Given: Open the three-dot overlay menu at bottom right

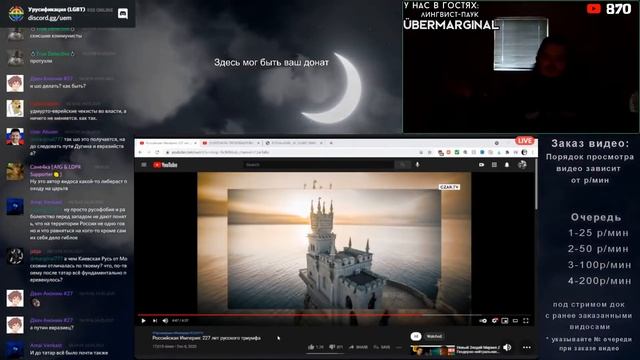Looking at the screenshot, I should point(527,347).
